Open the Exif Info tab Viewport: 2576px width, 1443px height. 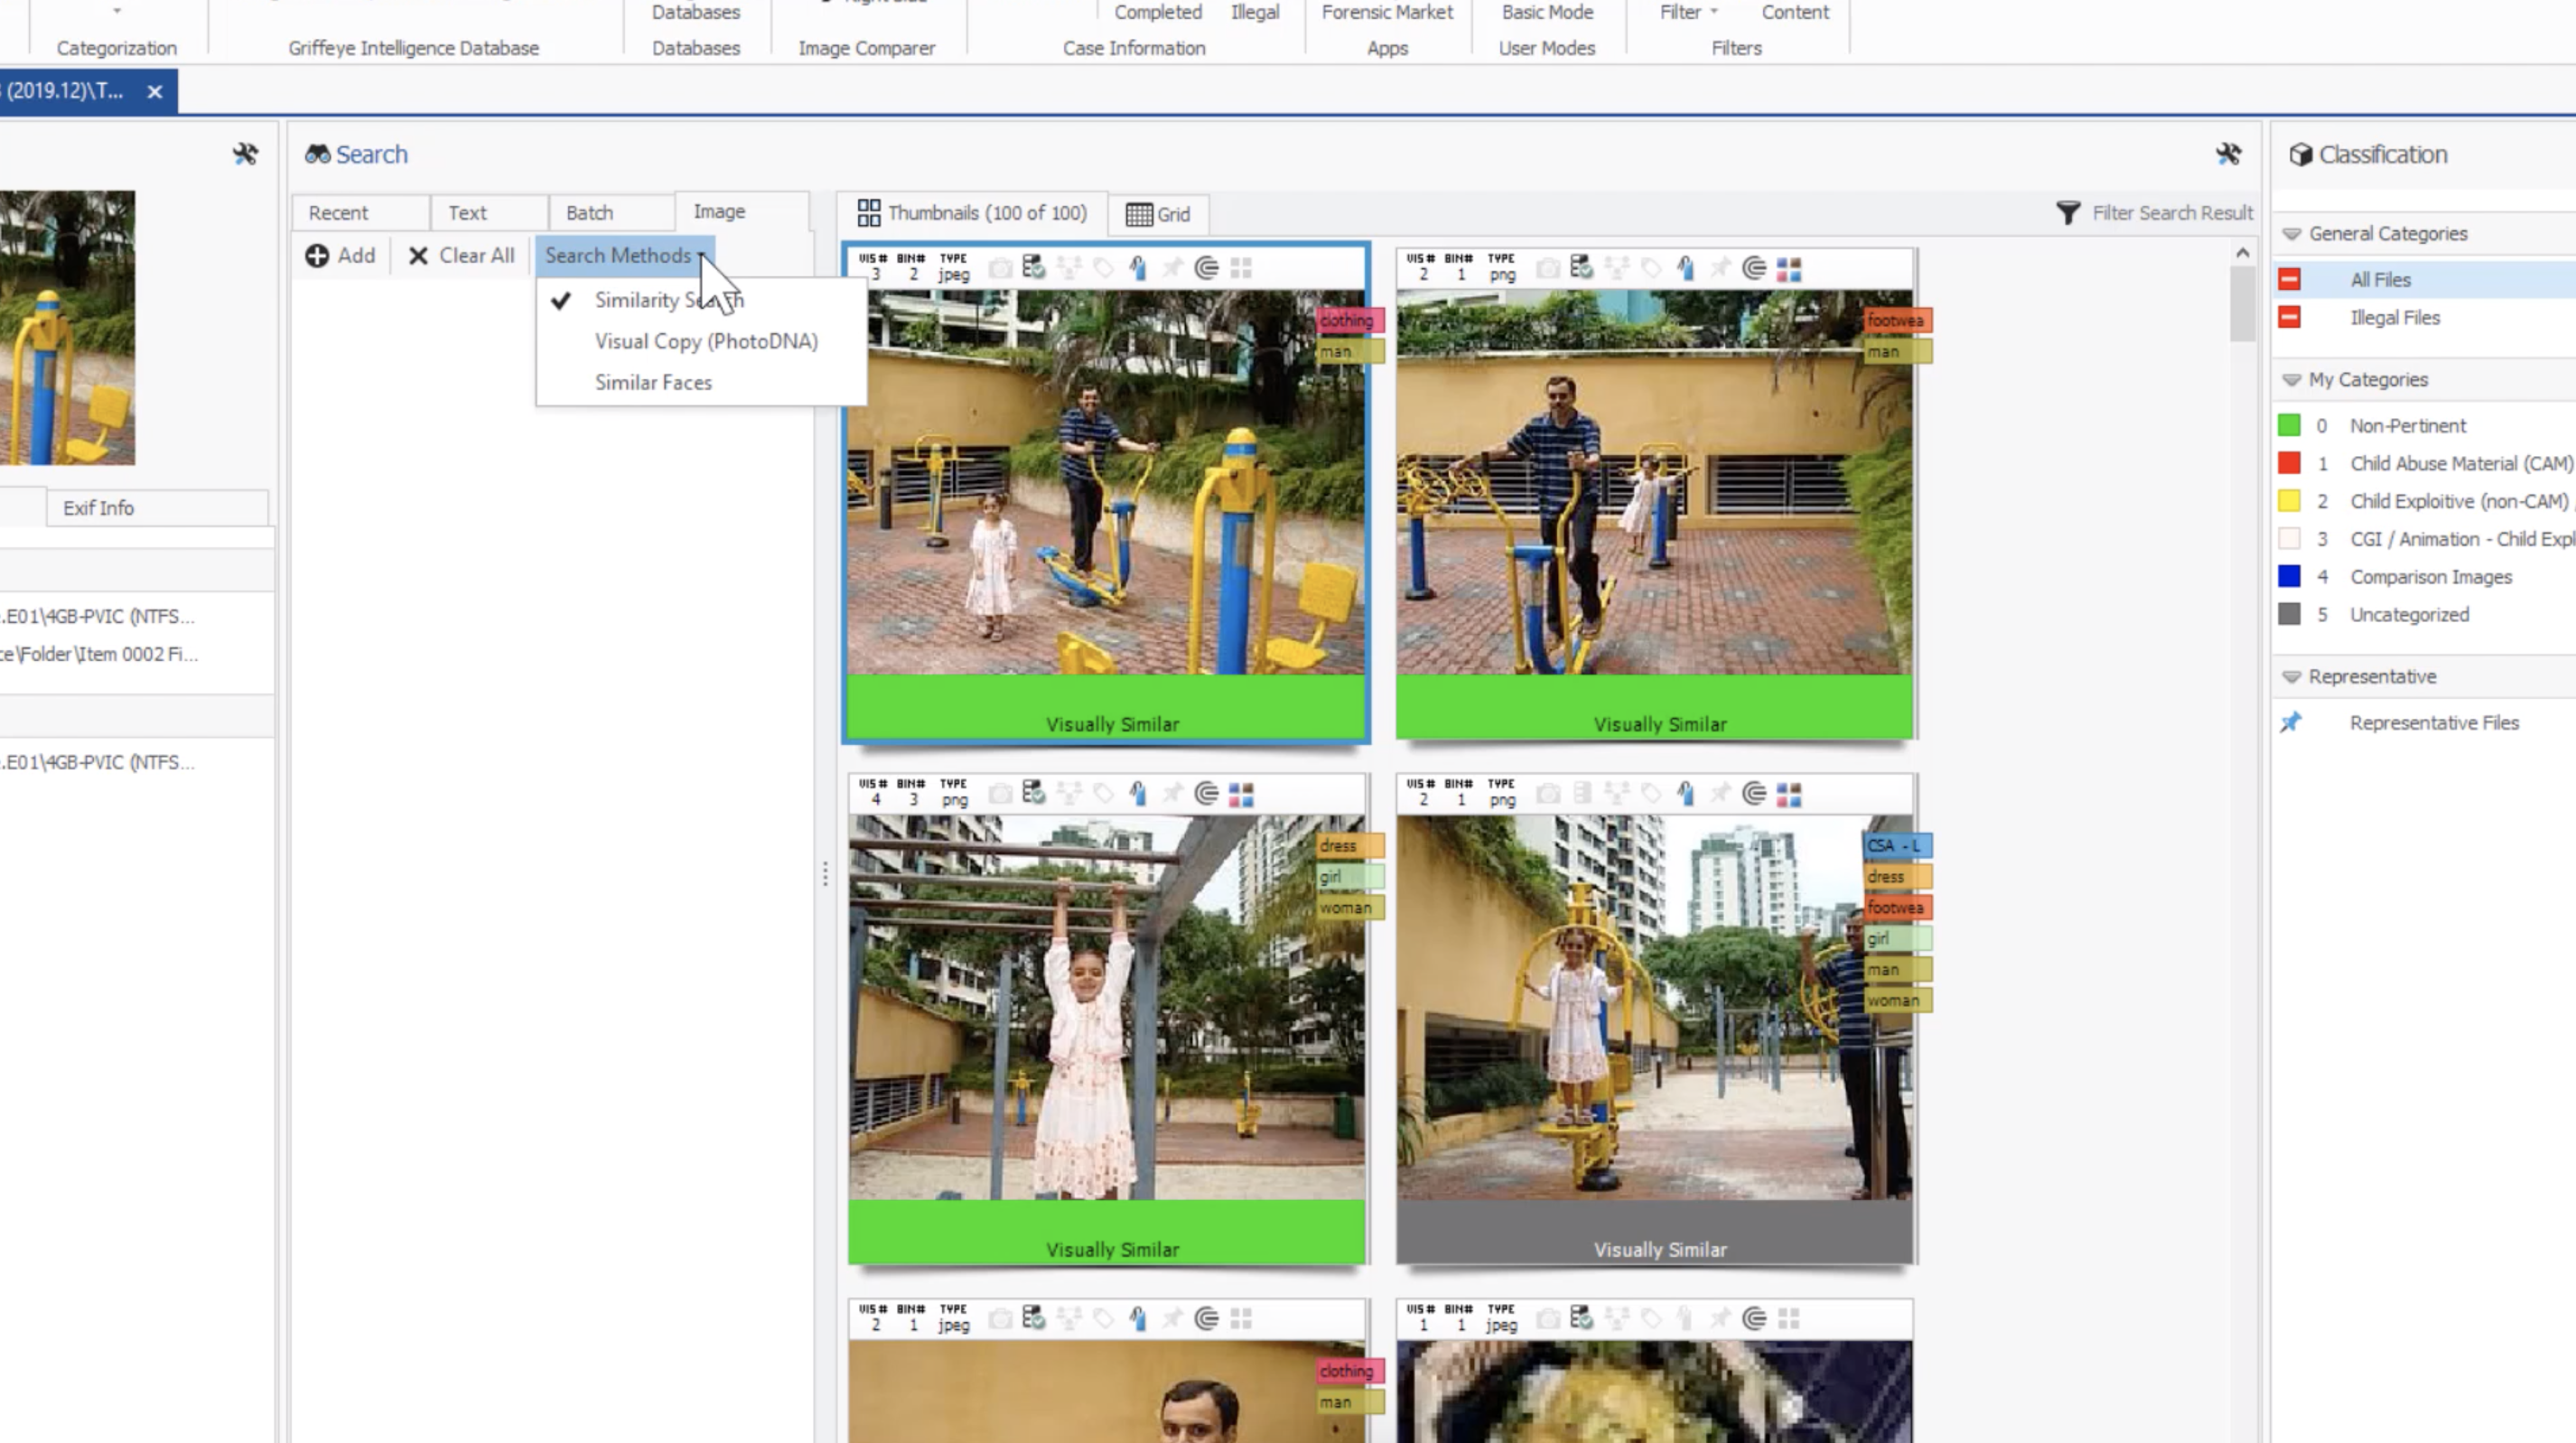pos(157,507)
